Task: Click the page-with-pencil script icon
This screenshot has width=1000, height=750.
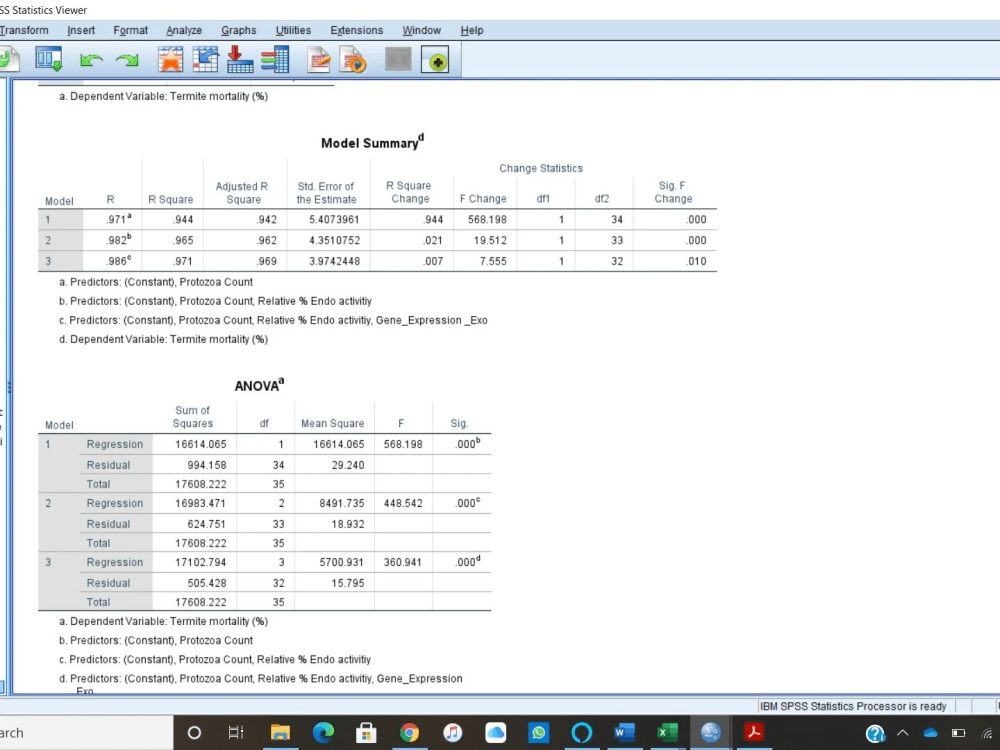Action: pyautogui.click(x=319, y=59)
